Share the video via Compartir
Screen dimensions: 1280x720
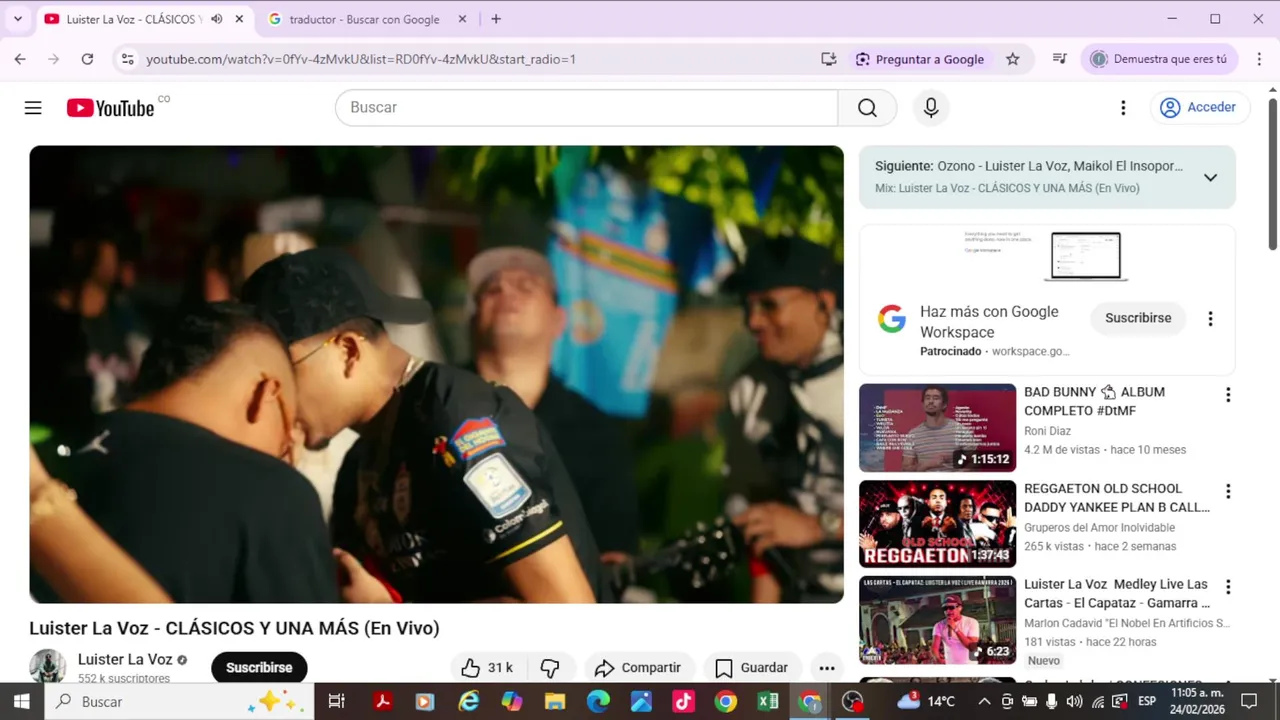(638, 668)
